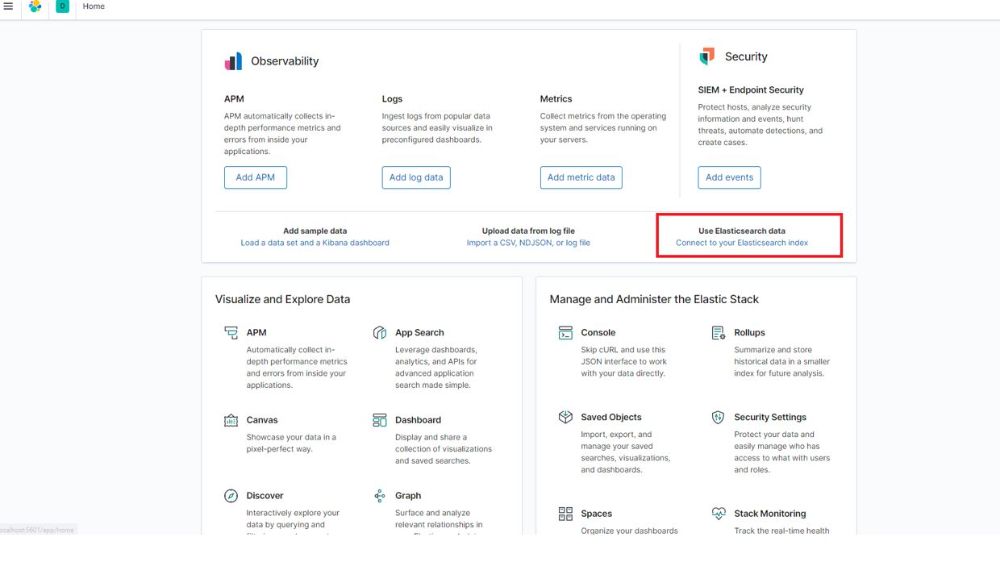Click the Saved Objects icon

tap(566, 417)
